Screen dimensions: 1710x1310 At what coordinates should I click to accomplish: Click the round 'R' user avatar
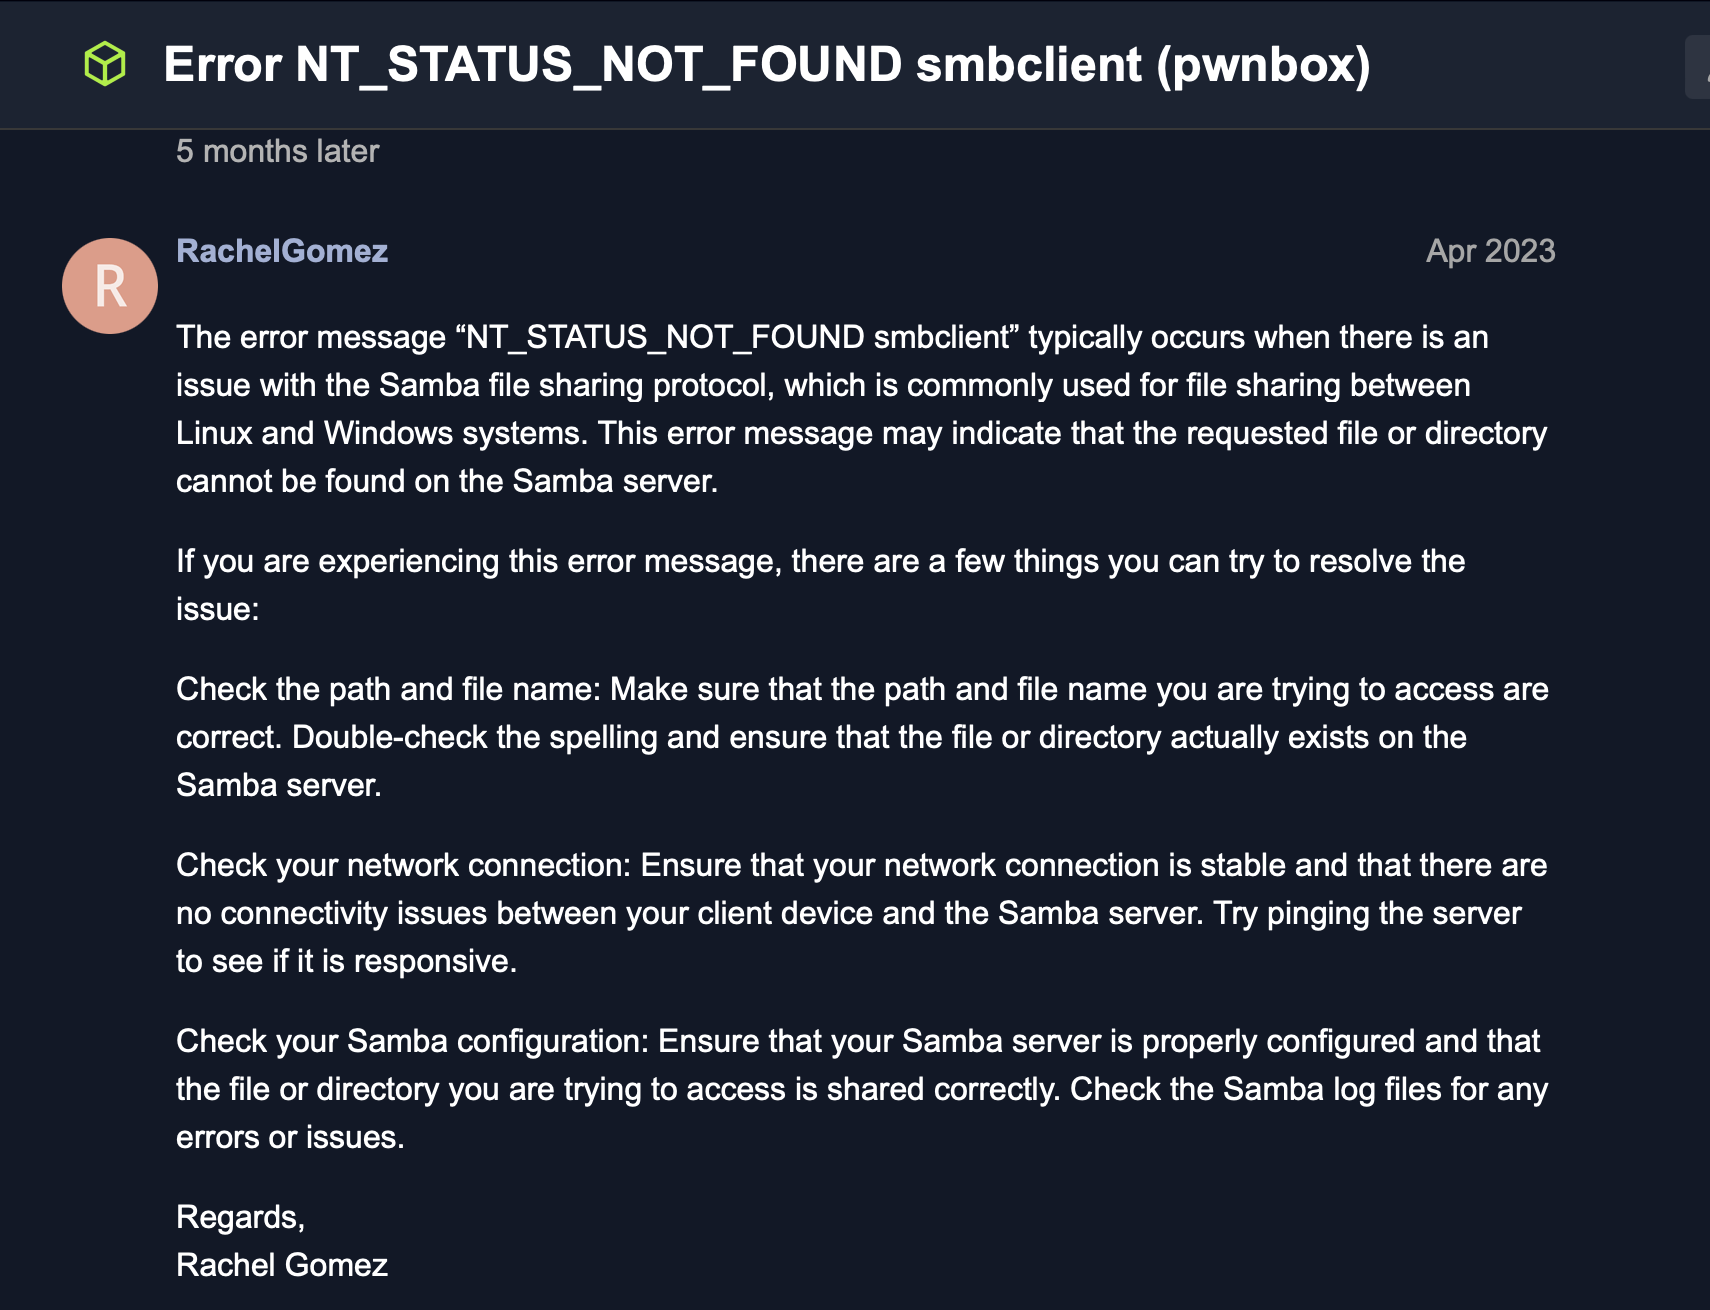[x=110, y=286]
